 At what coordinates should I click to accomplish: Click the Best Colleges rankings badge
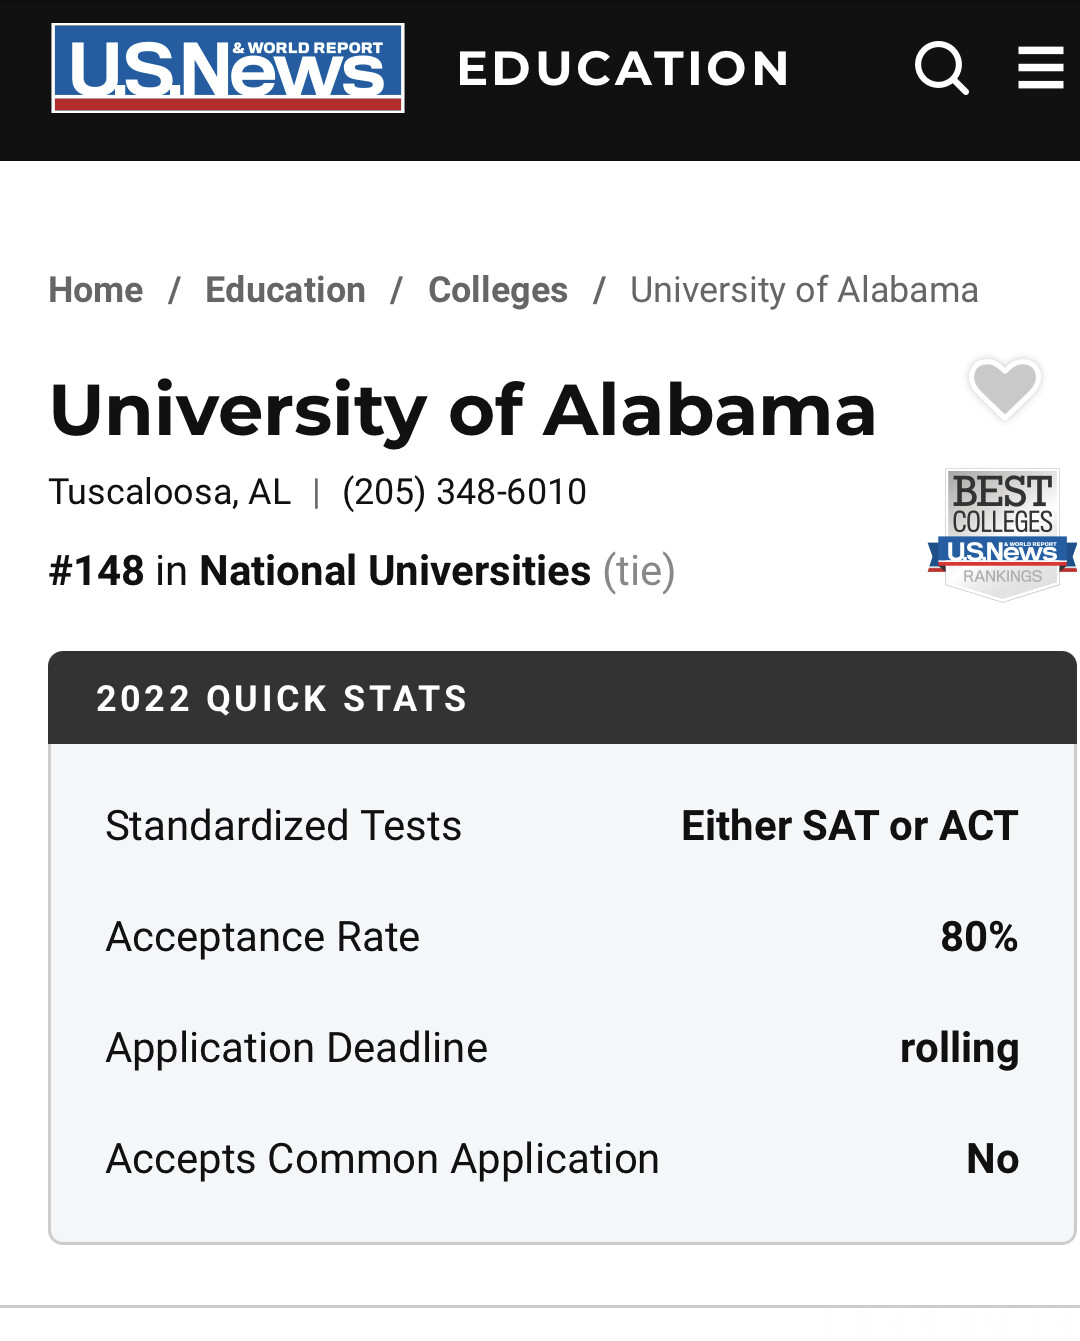click(x=1002, y=535)
